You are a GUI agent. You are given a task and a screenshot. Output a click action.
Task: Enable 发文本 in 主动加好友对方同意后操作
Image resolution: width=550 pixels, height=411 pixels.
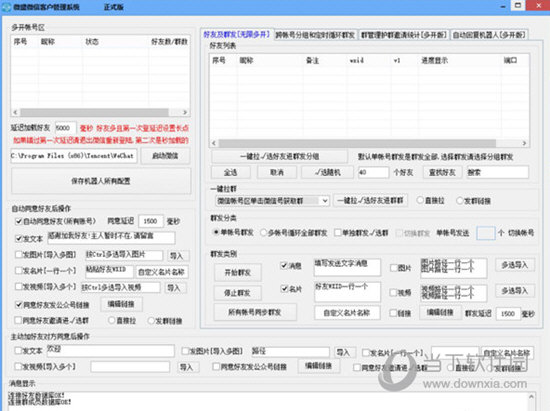[18, 350]
